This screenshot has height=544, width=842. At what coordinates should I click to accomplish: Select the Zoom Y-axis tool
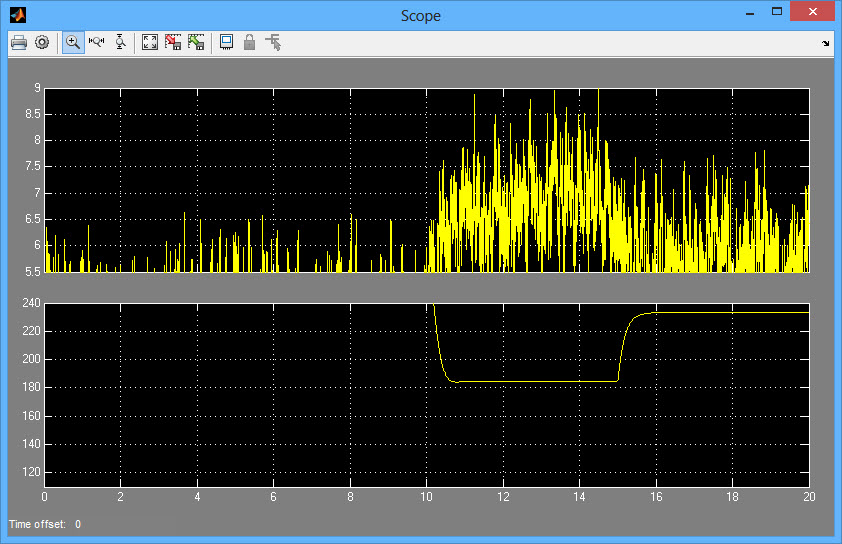point(120,42)
